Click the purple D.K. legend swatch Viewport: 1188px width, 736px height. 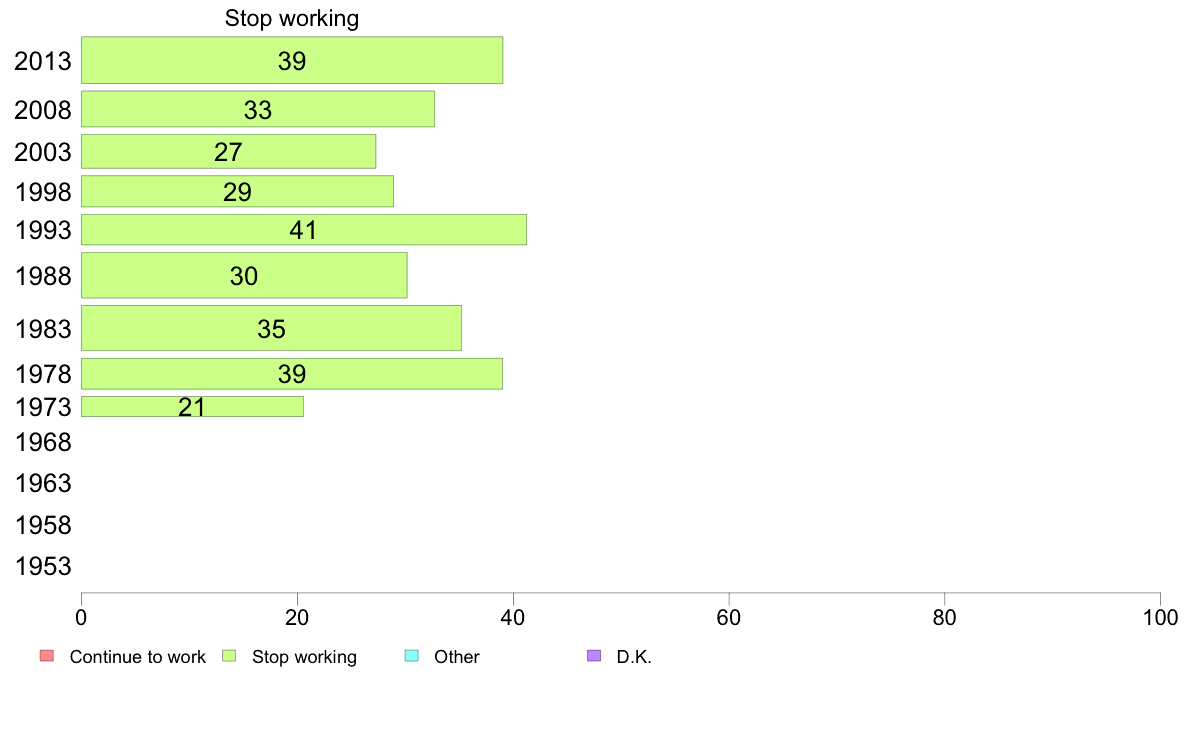594,656
